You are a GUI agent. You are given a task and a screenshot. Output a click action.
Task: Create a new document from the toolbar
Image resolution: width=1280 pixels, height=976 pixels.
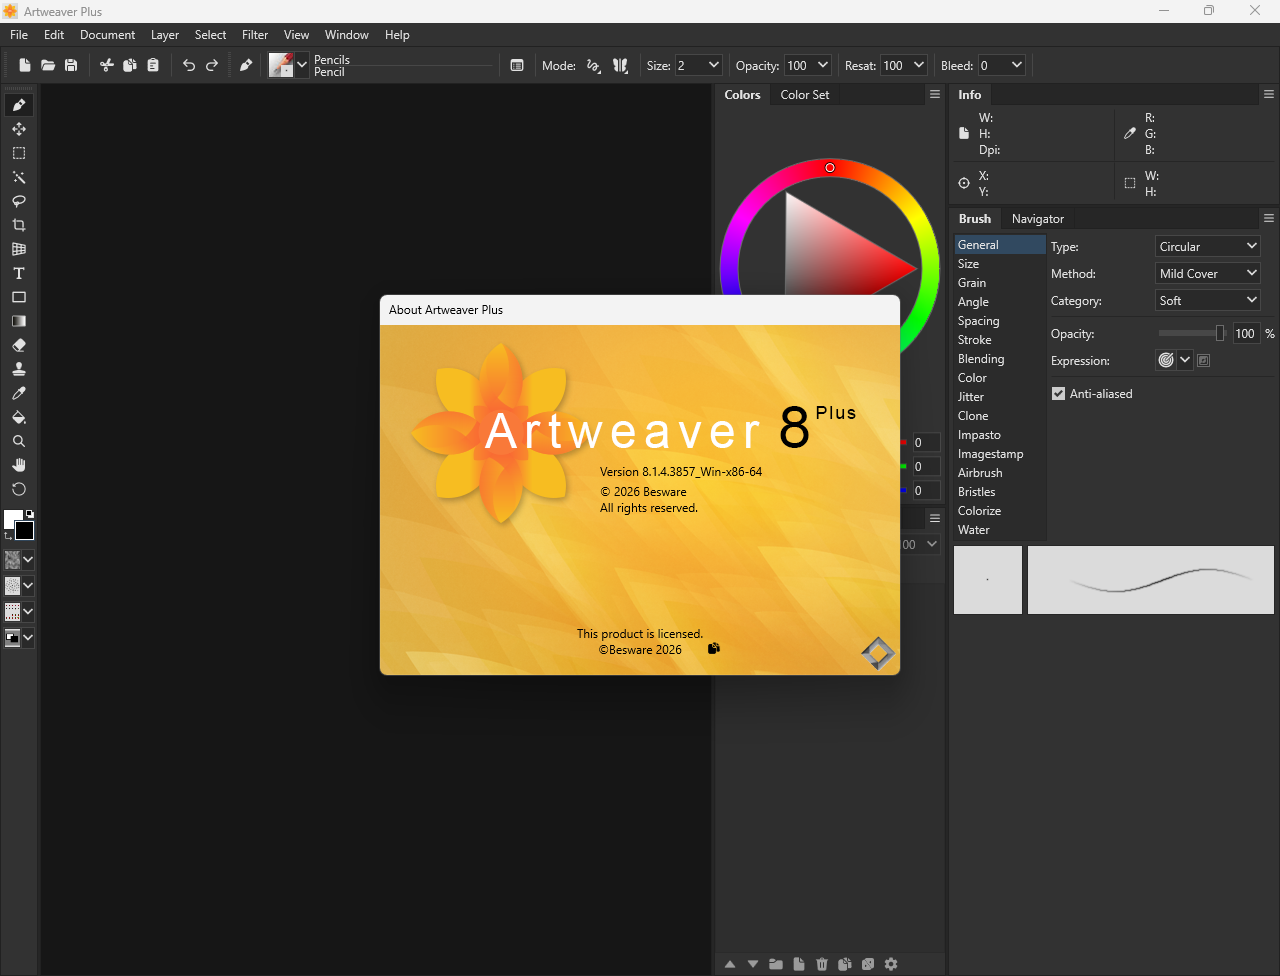click(25, 65)
